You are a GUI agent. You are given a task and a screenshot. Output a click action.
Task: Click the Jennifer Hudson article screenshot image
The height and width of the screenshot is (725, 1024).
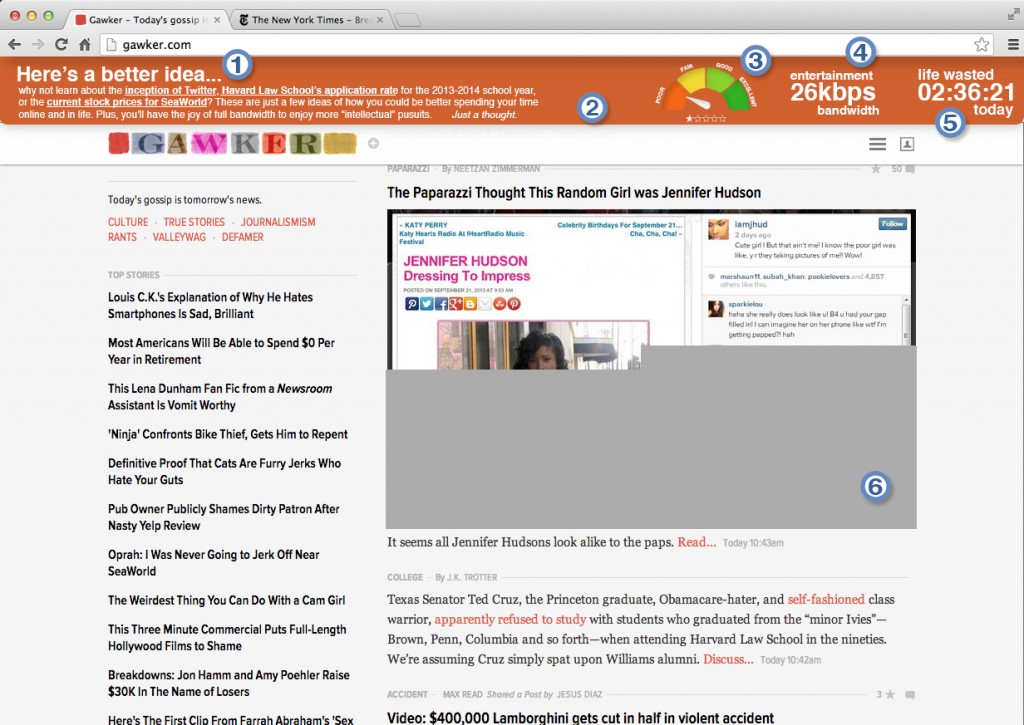point(651,369)
